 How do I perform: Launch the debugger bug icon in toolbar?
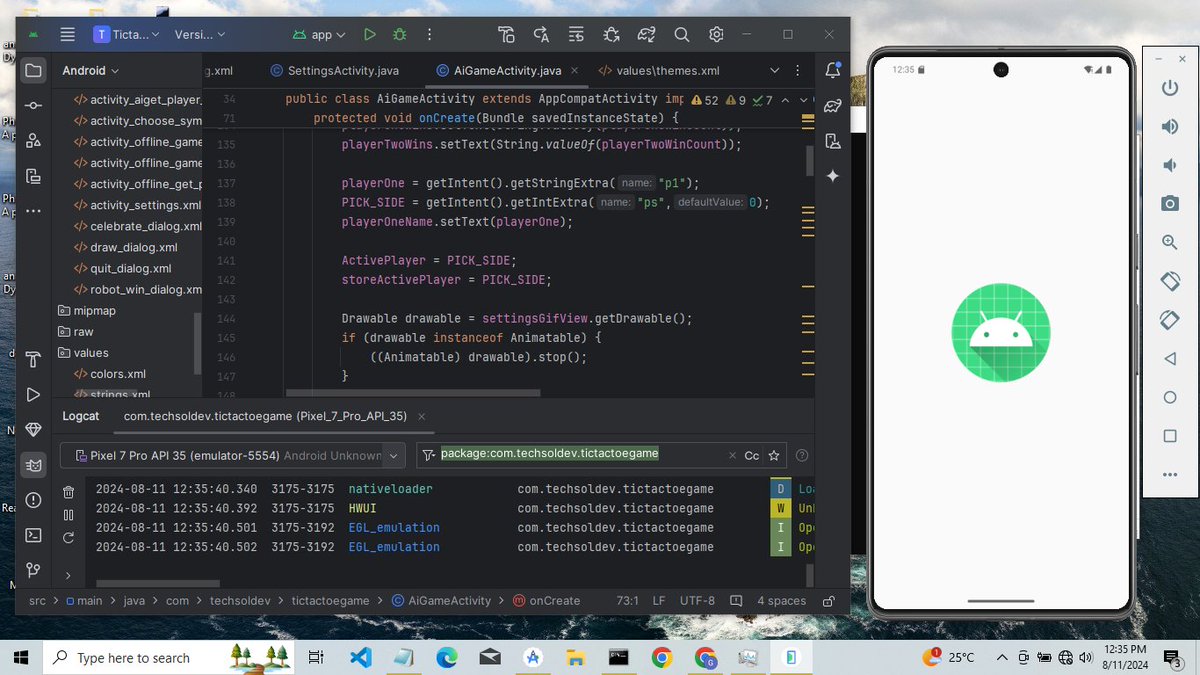pos(399,34)
